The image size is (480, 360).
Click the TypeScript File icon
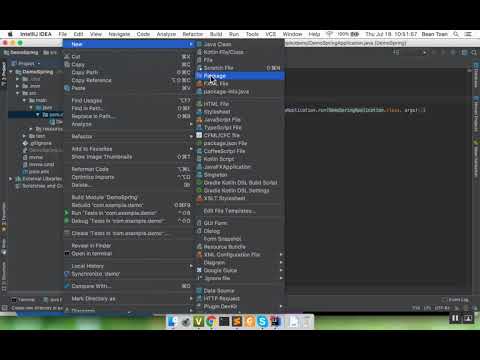pos(199,127)
